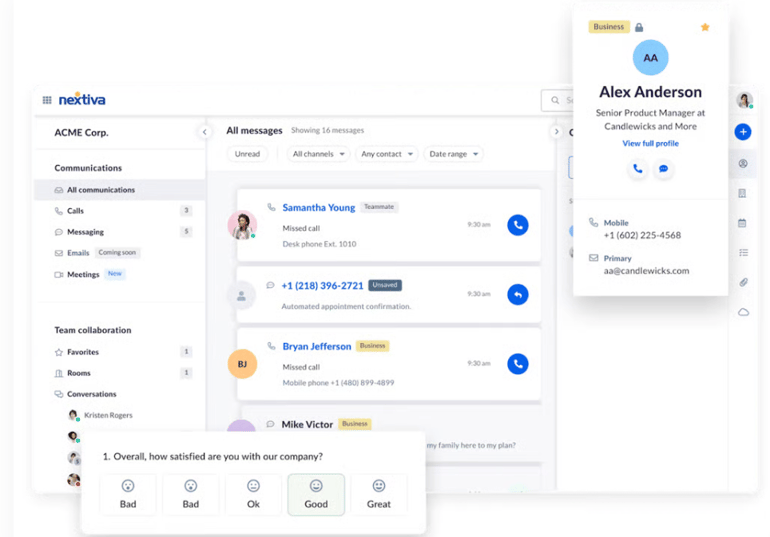This screenshot has width=770, height=537.
Task: Open the apps grid icon beside Nextiva logo
Action: [47, 100]
